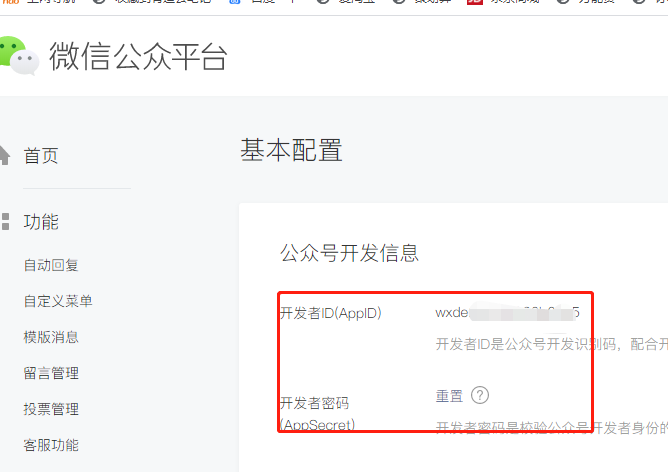Click the (AppSecret) label text
The image size is (668, 472).
tap(317, 425)
